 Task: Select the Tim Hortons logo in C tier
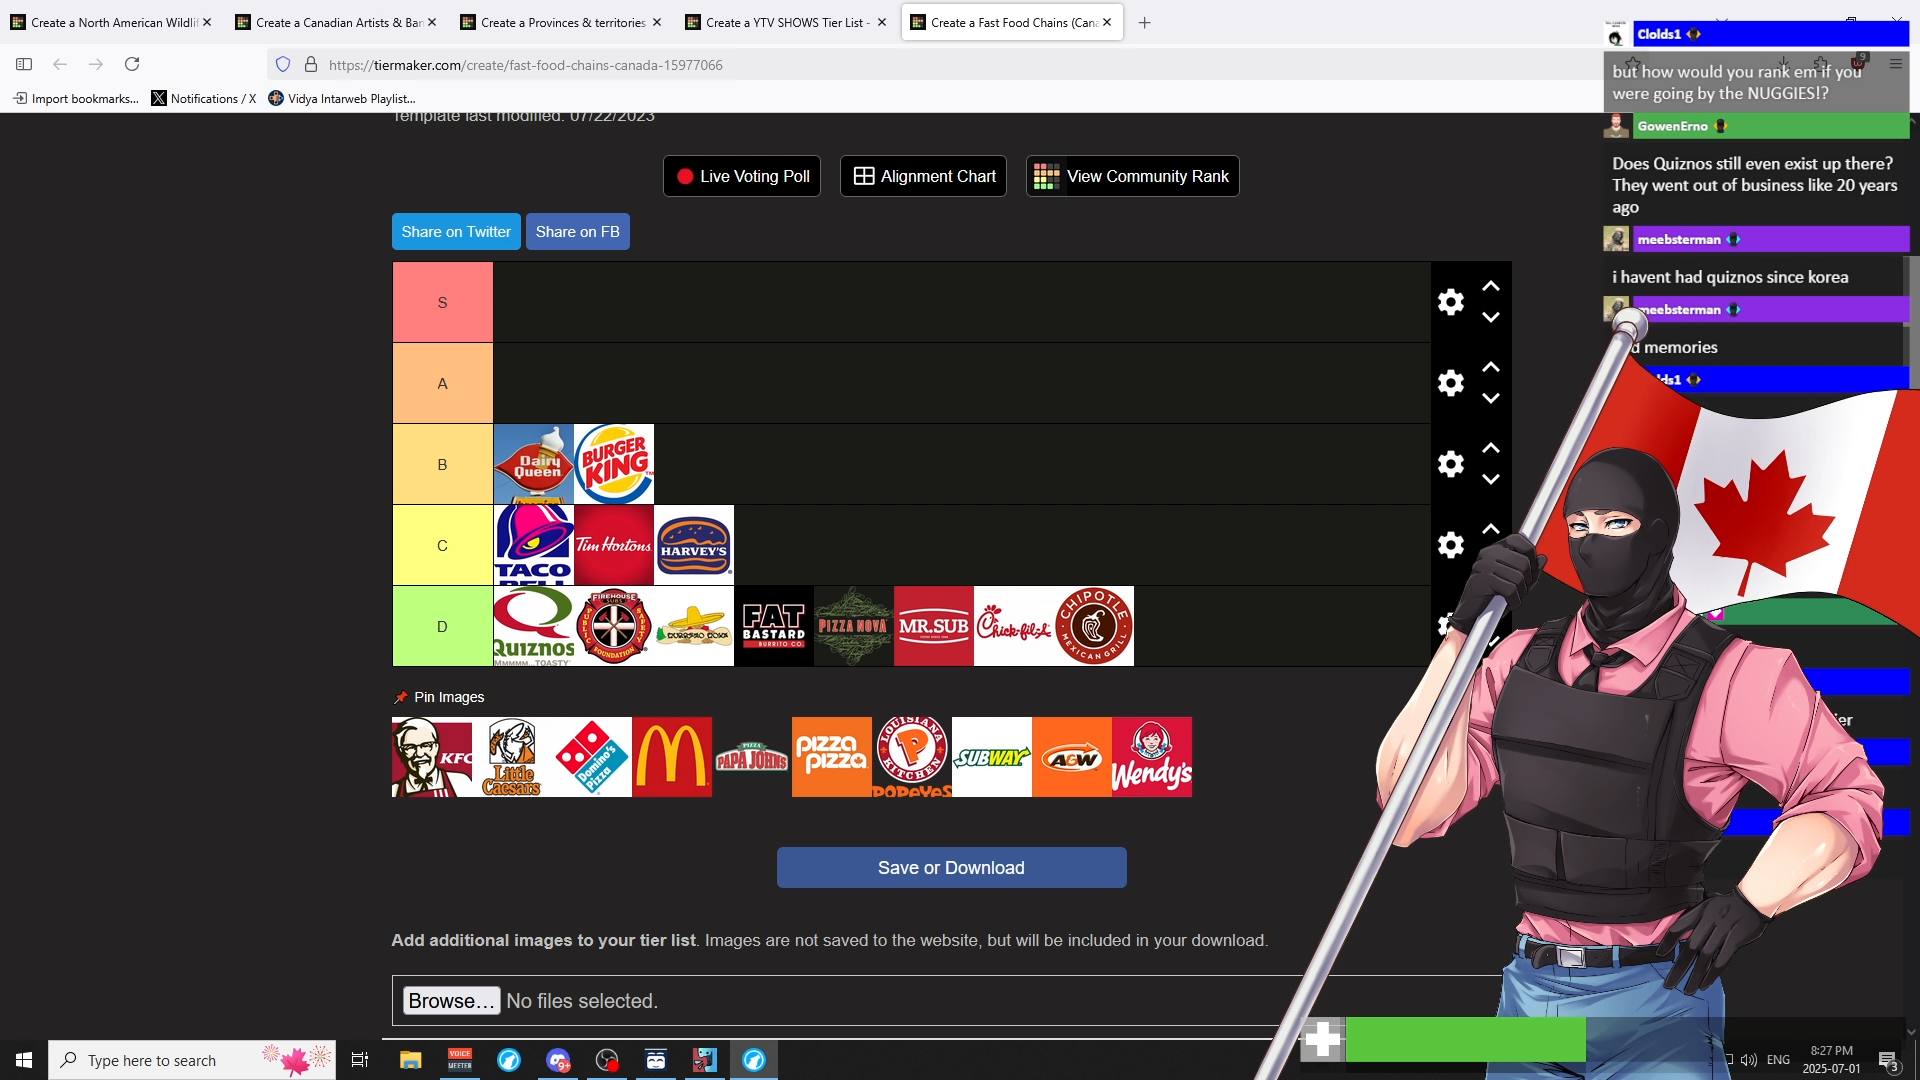(613, 545)
